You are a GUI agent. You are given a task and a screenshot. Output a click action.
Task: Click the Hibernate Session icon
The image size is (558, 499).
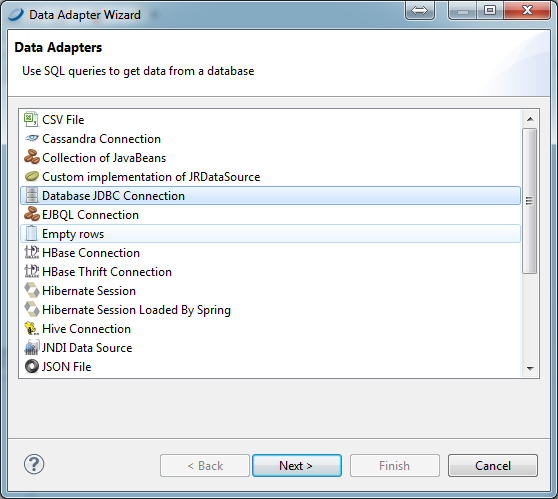pos(32,290)
